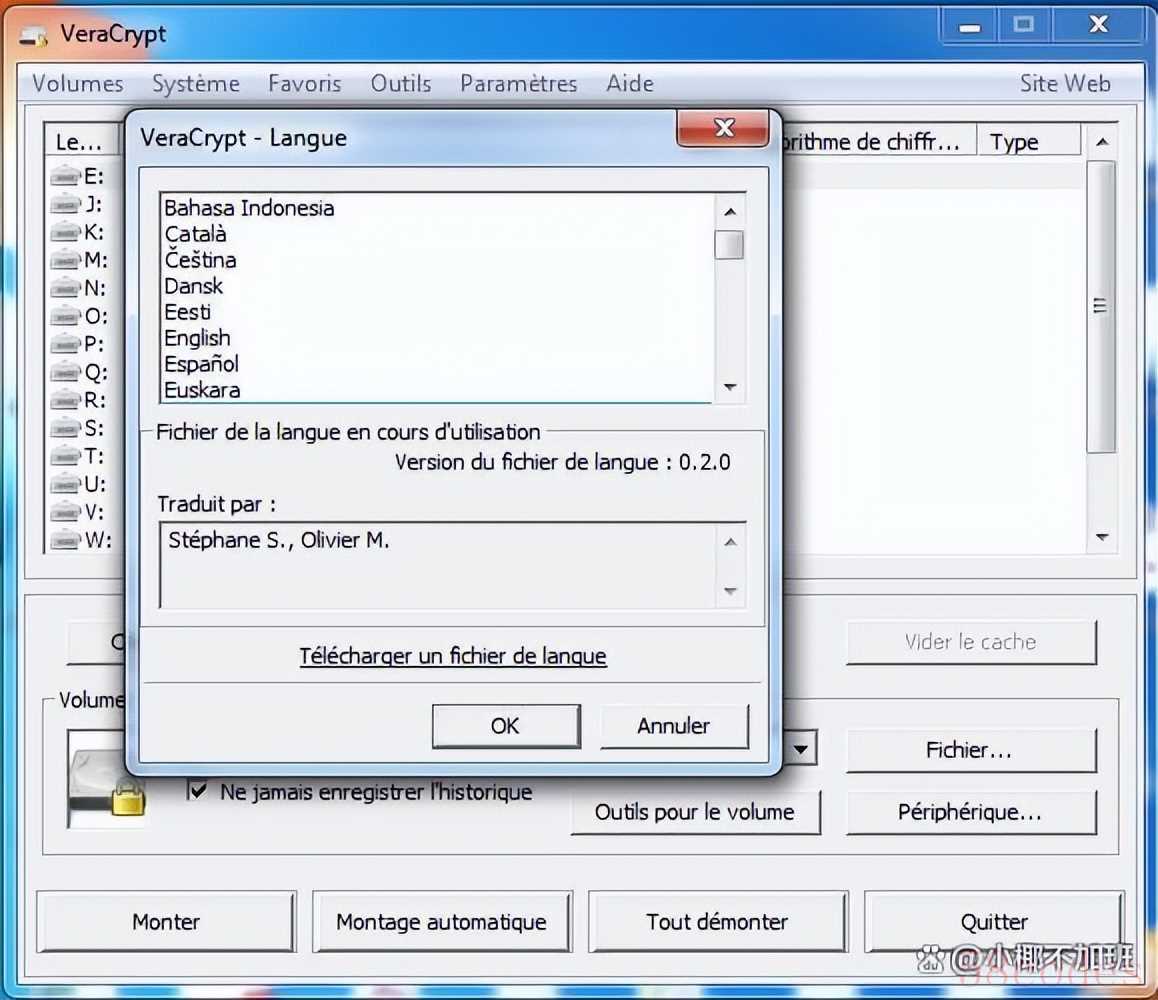Select drive N: icon in volume list
This screenshot has width=1158, height=1000.
(65, 288)
